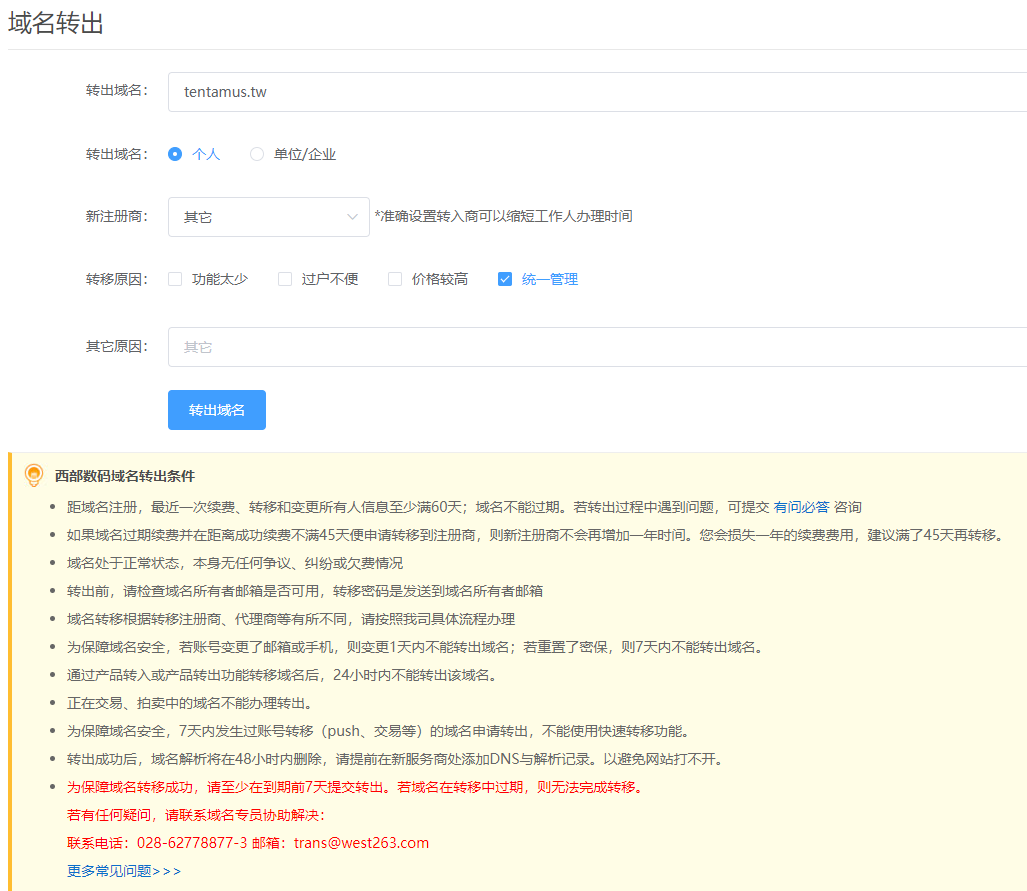Click the 西部数码域名转出条件 heading

tap(125, 476)
